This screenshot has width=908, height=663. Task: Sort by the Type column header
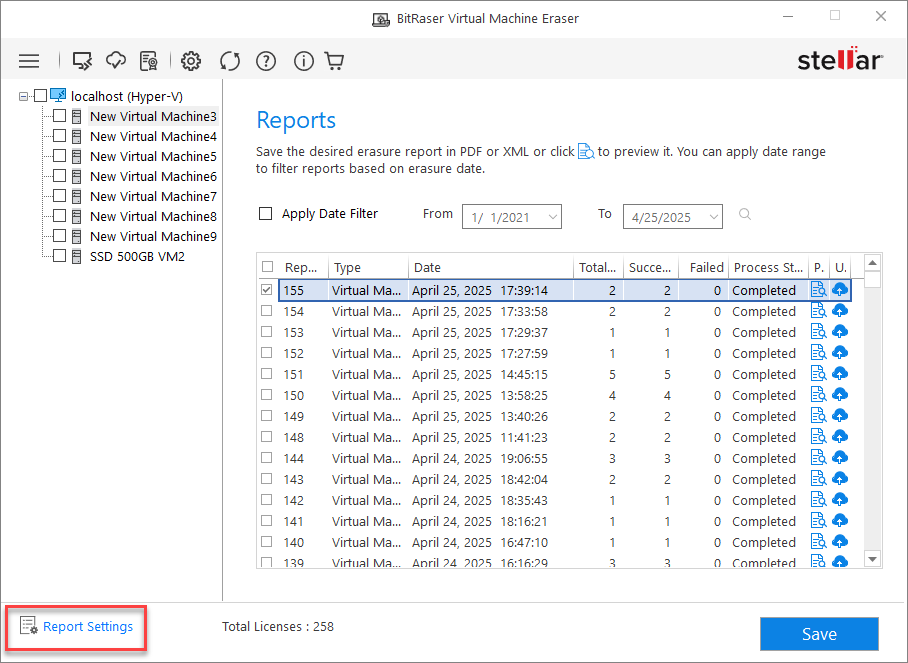(x=368, y=268)
